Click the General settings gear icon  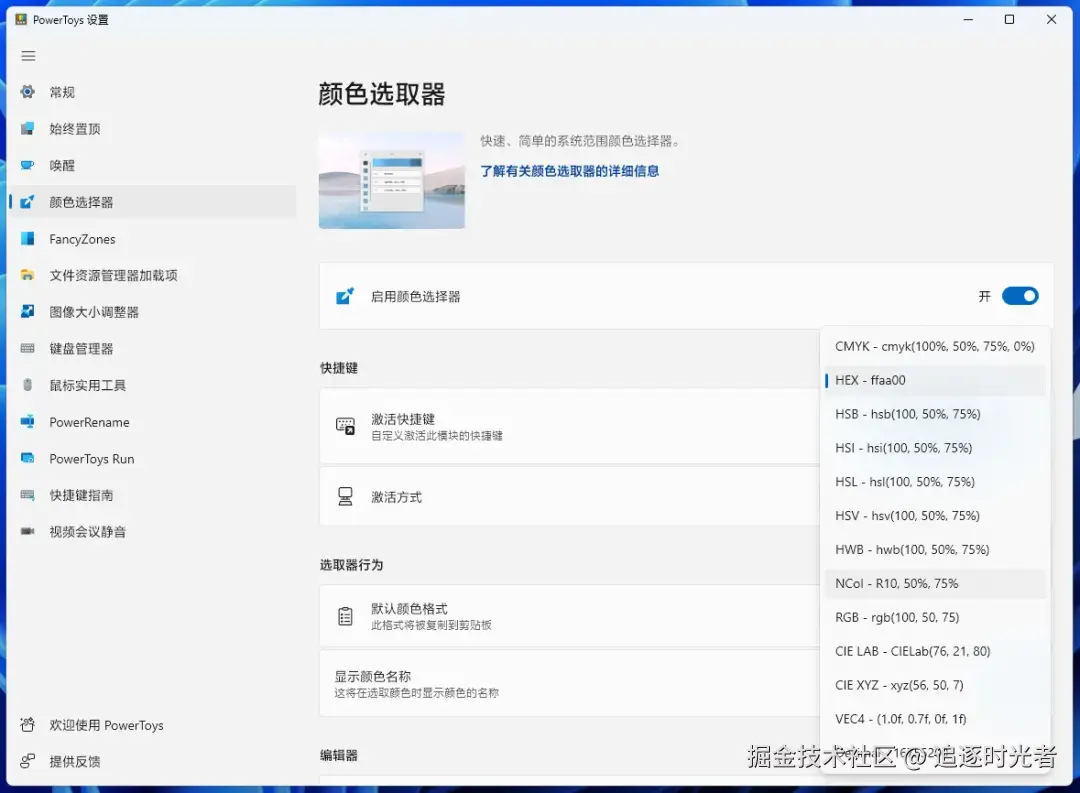tap(28, 92)
